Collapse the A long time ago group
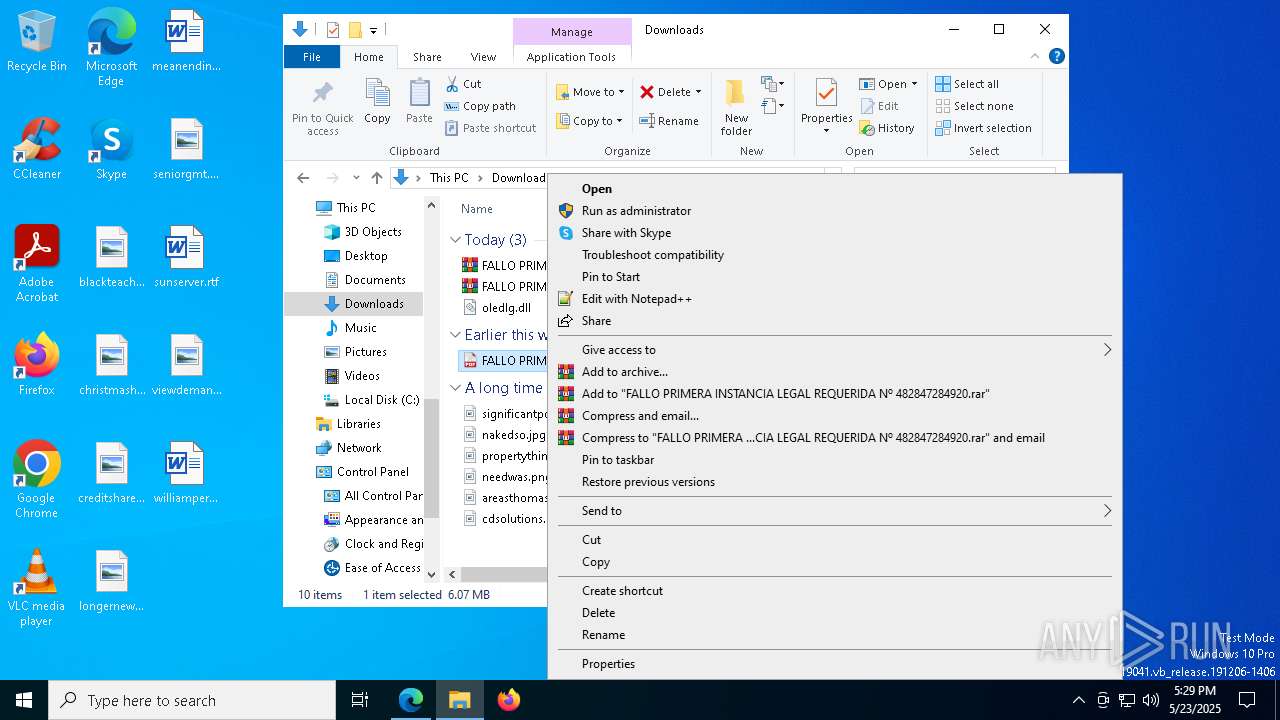Screen dimensions: 1280x720 (455, 388)
